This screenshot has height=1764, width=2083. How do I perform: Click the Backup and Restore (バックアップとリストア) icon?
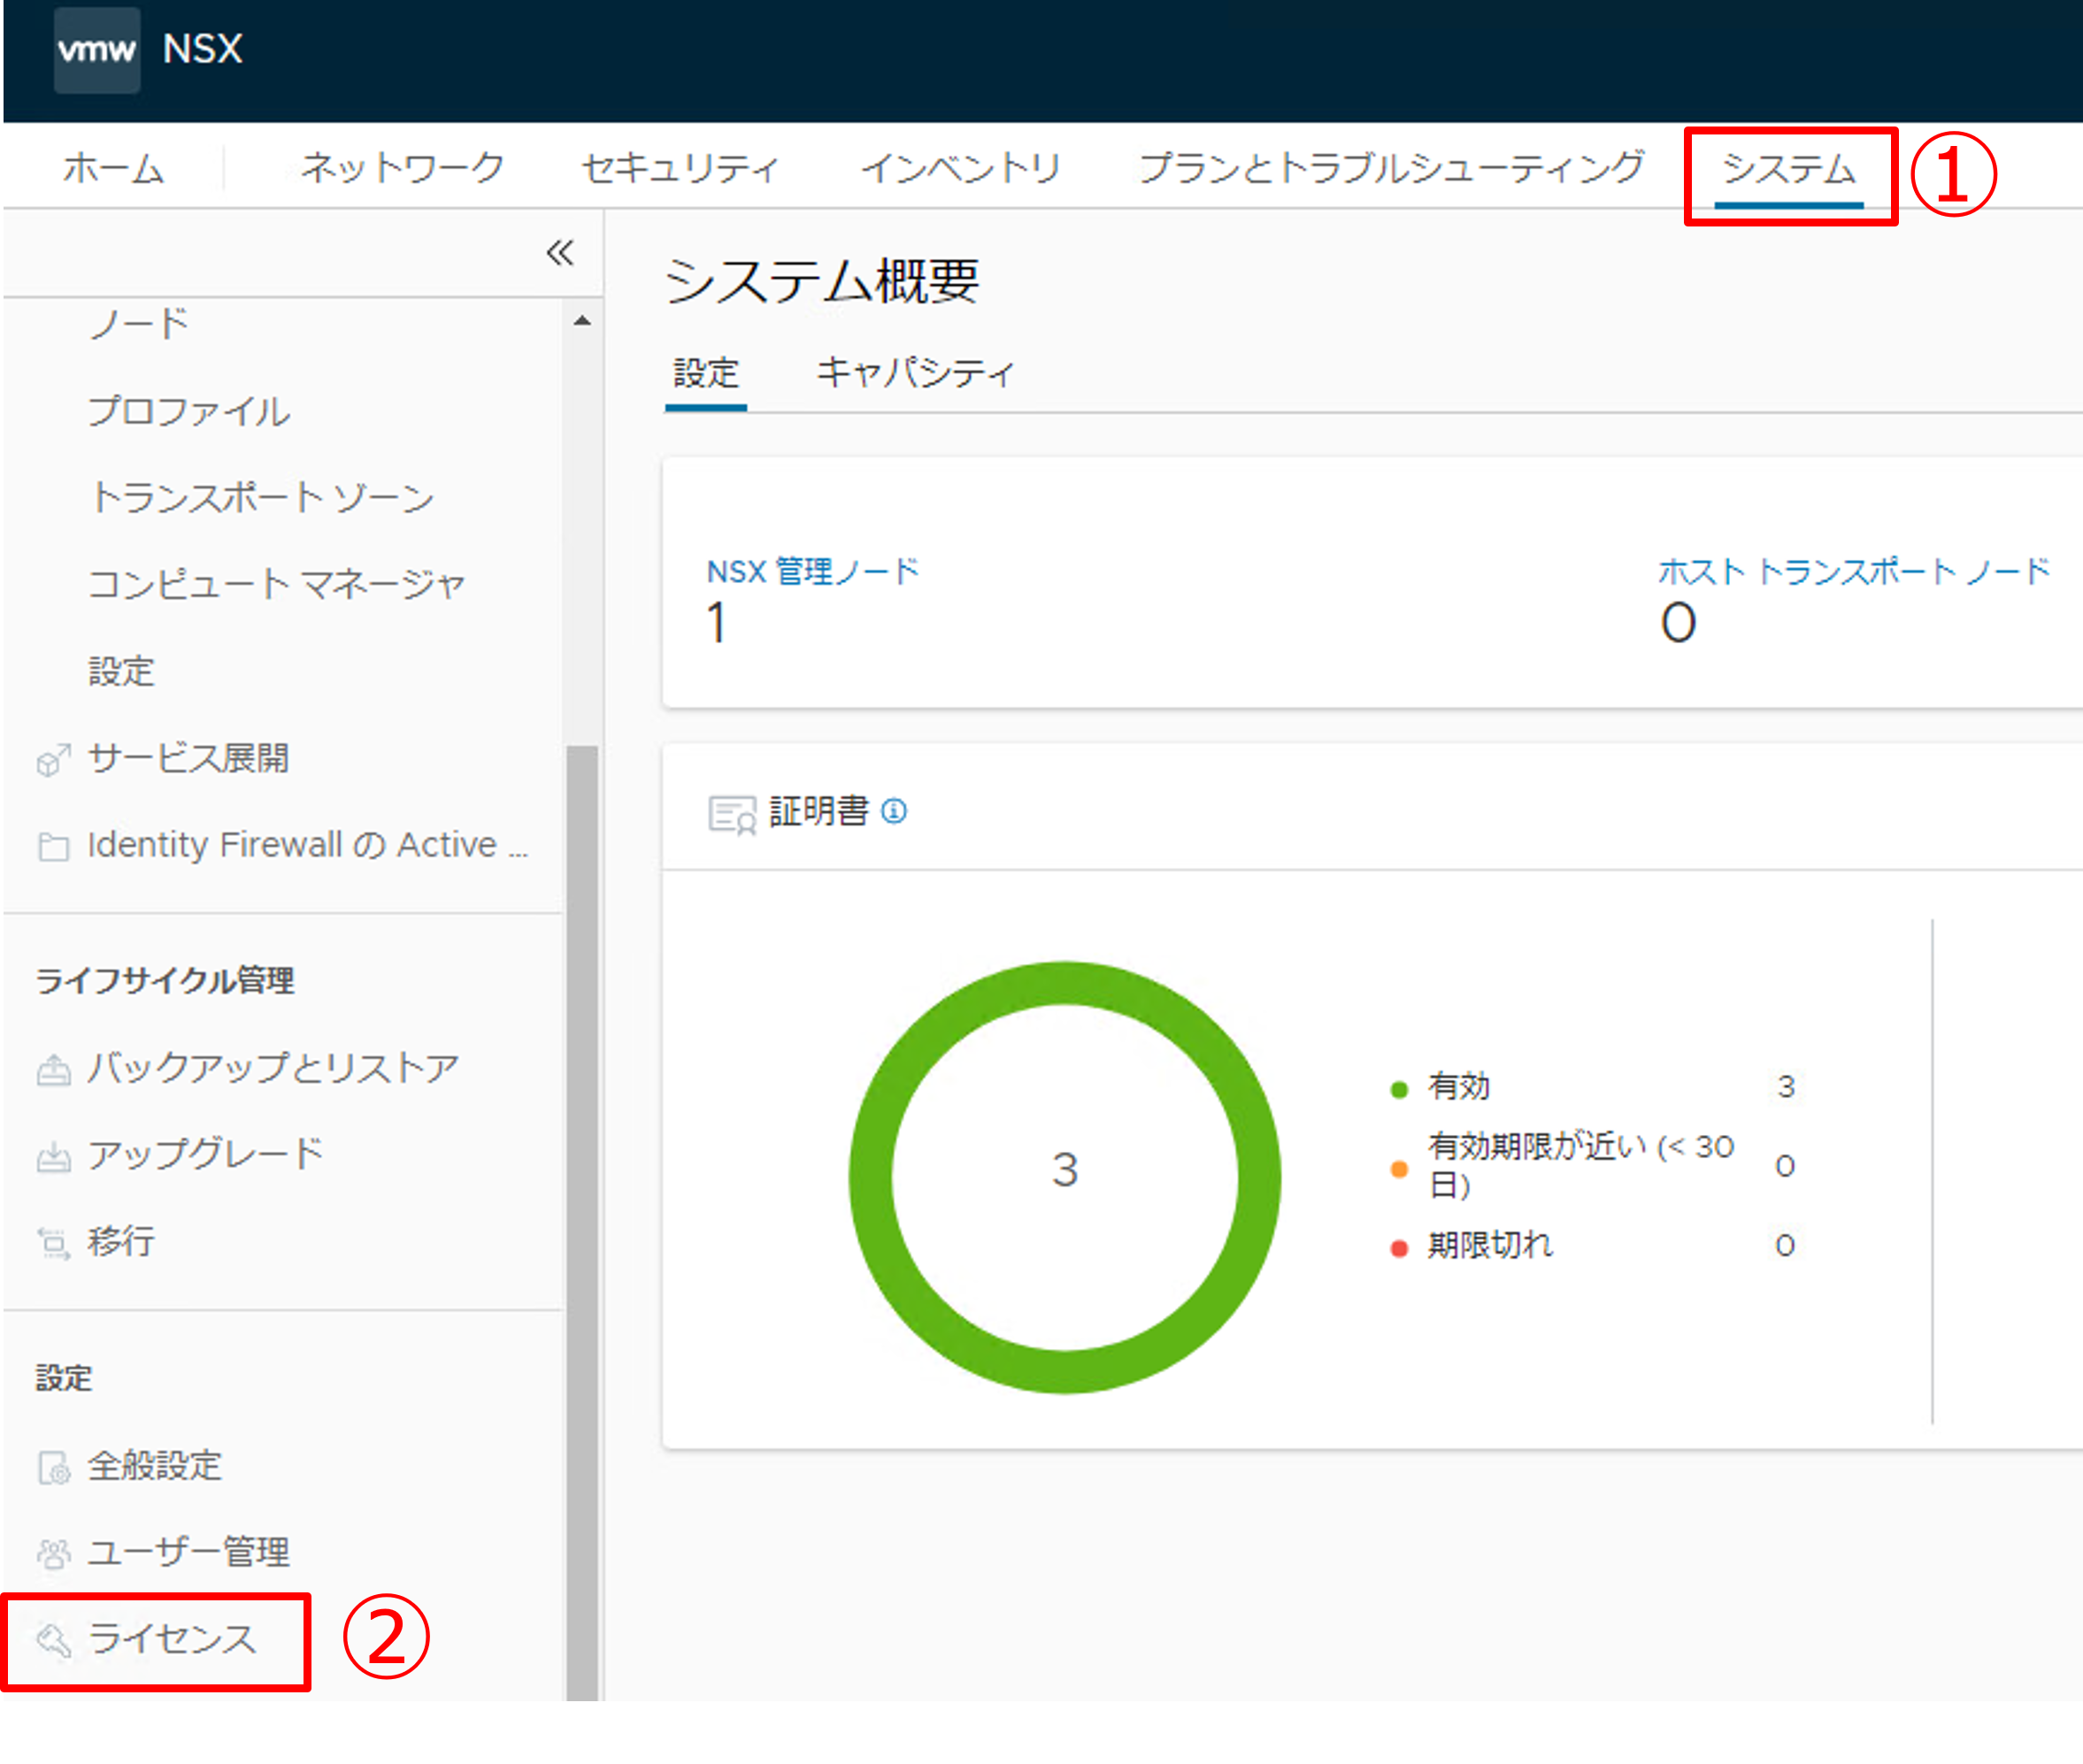[x=53, y=1070]
